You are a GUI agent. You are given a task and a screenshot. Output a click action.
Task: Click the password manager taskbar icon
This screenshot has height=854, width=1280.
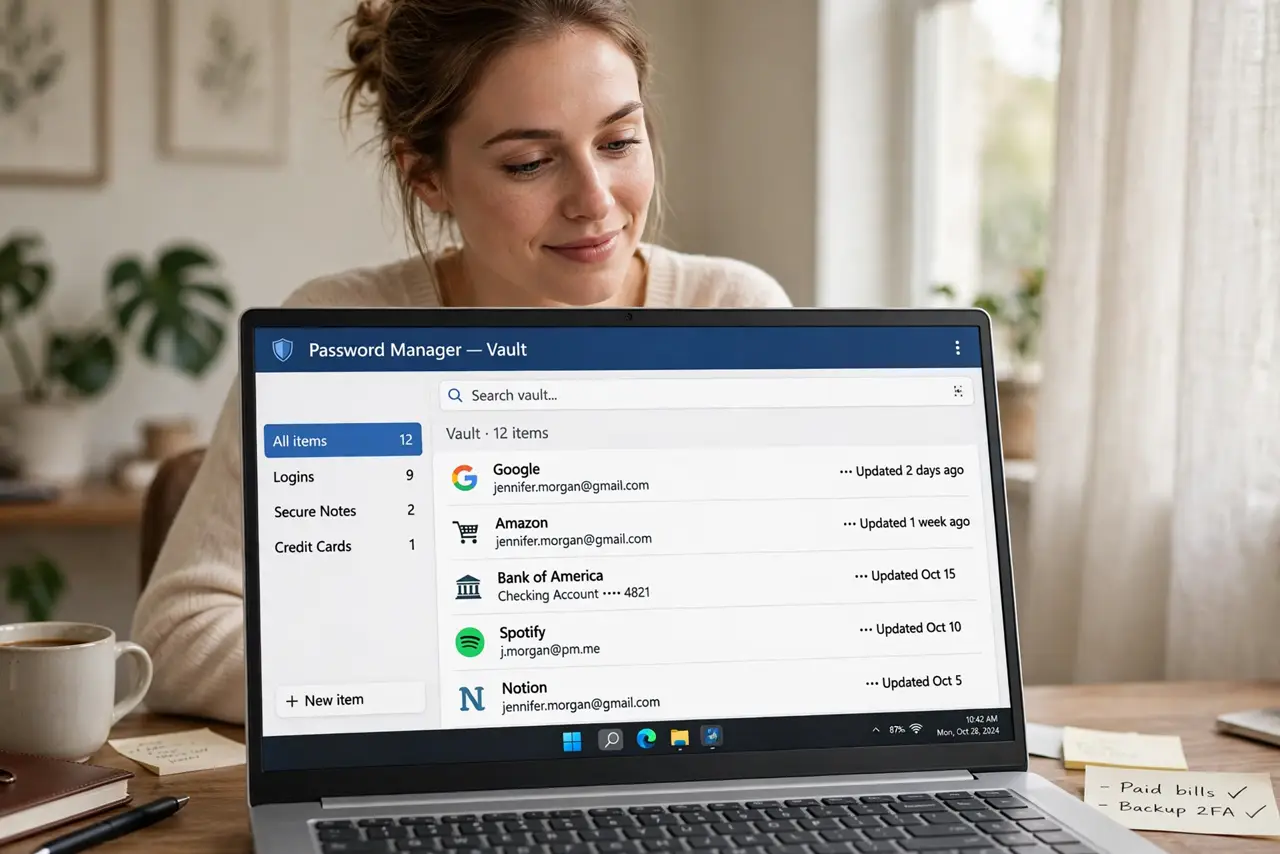712,736
